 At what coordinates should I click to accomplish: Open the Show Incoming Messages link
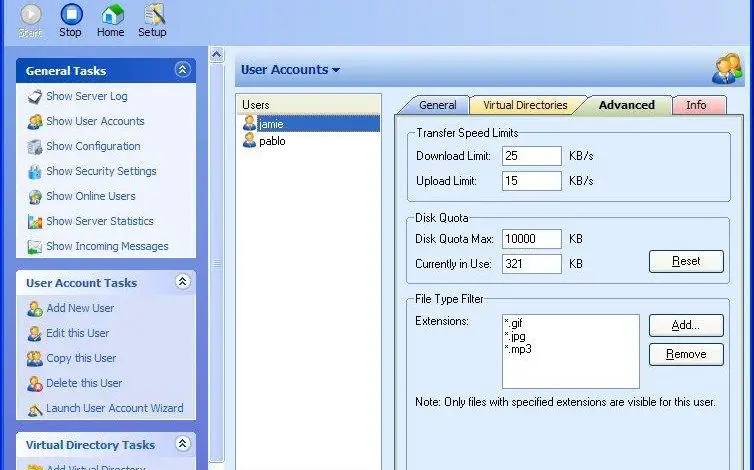click(x=107, y=246)
